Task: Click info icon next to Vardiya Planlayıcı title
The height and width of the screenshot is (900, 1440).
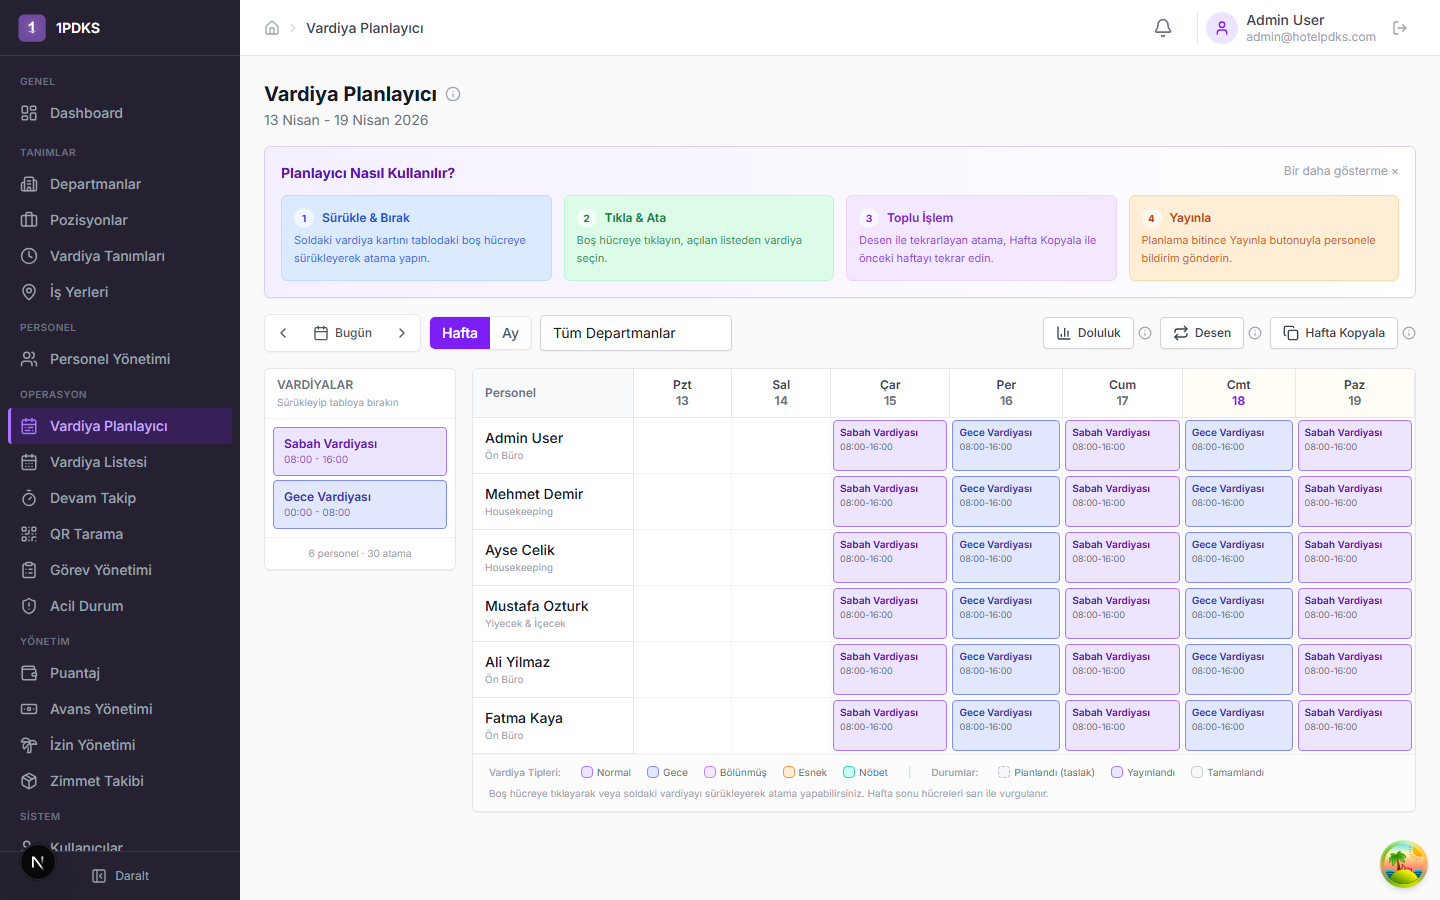Action: (453, 94)
